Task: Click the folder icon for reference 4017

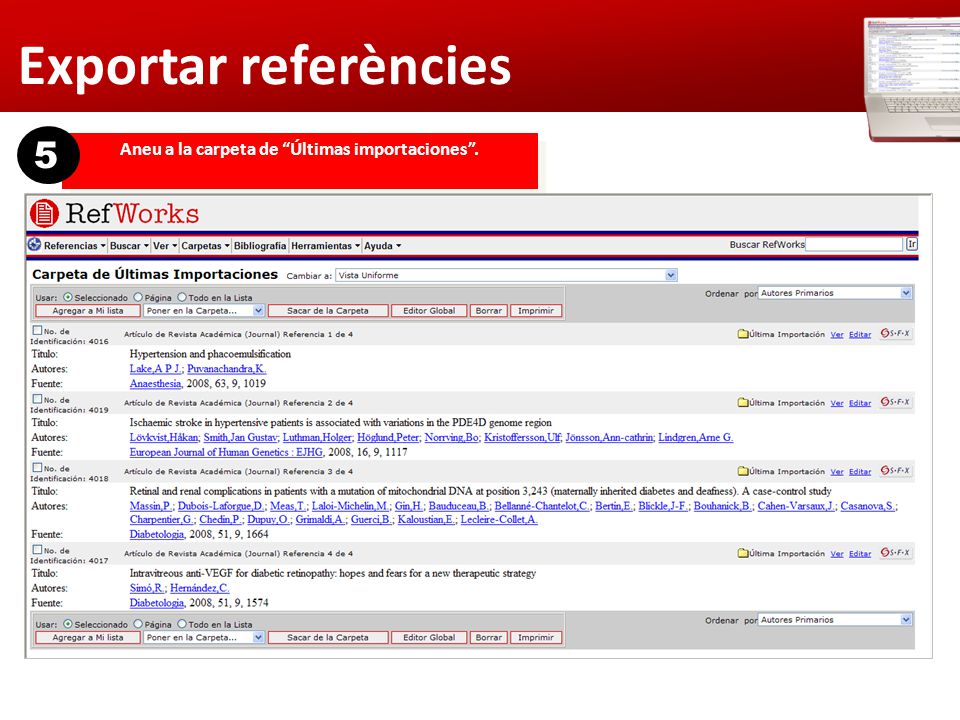Action: (743, 553)
